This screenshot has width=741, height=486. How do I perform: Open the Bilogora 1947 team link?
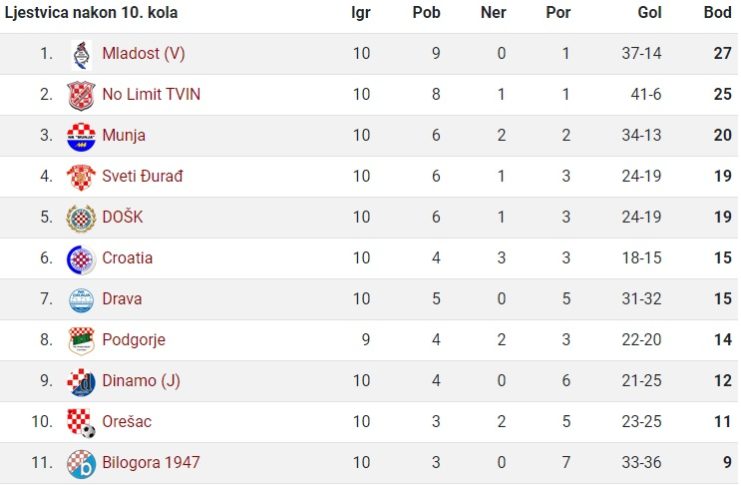click(x=151, y=462)
